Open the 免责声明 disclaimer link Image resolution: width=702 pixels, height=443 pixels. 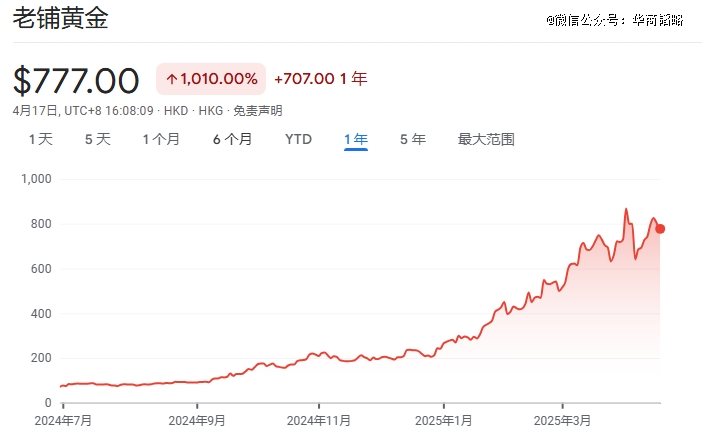coord(257,110)
